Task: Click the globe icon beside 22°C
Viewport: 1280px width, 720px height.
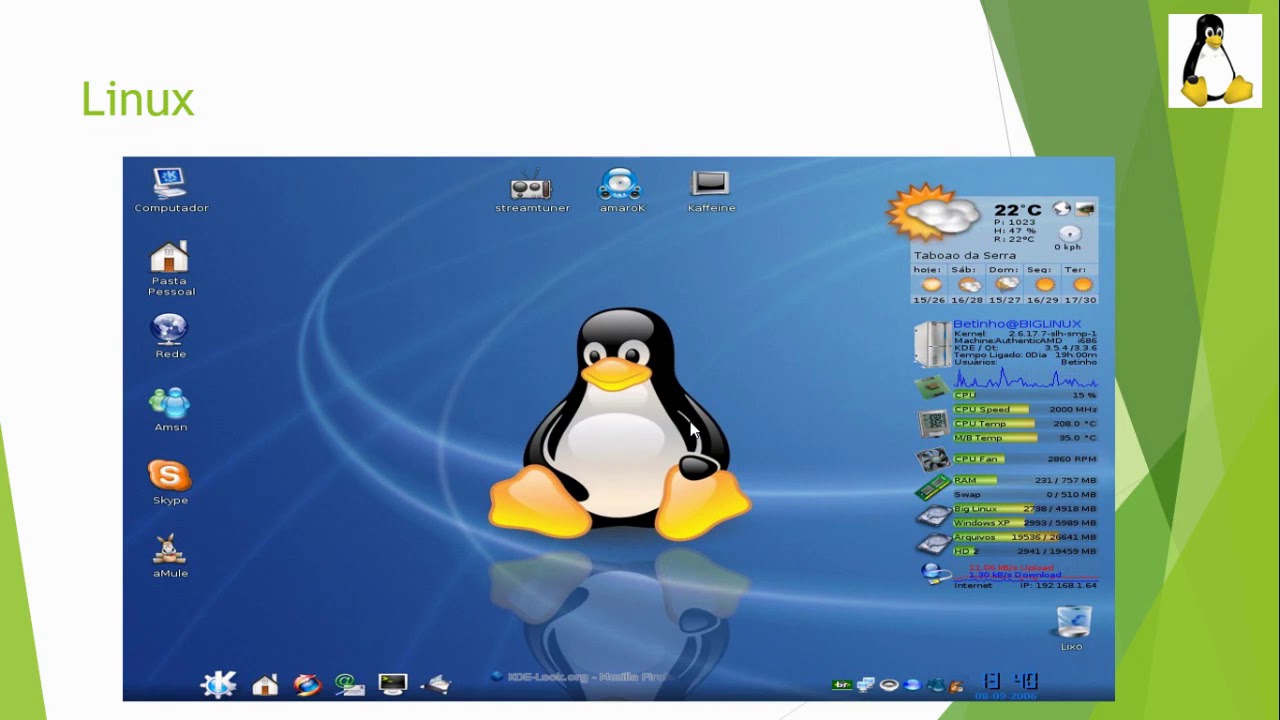Action: click(1062, 208)
